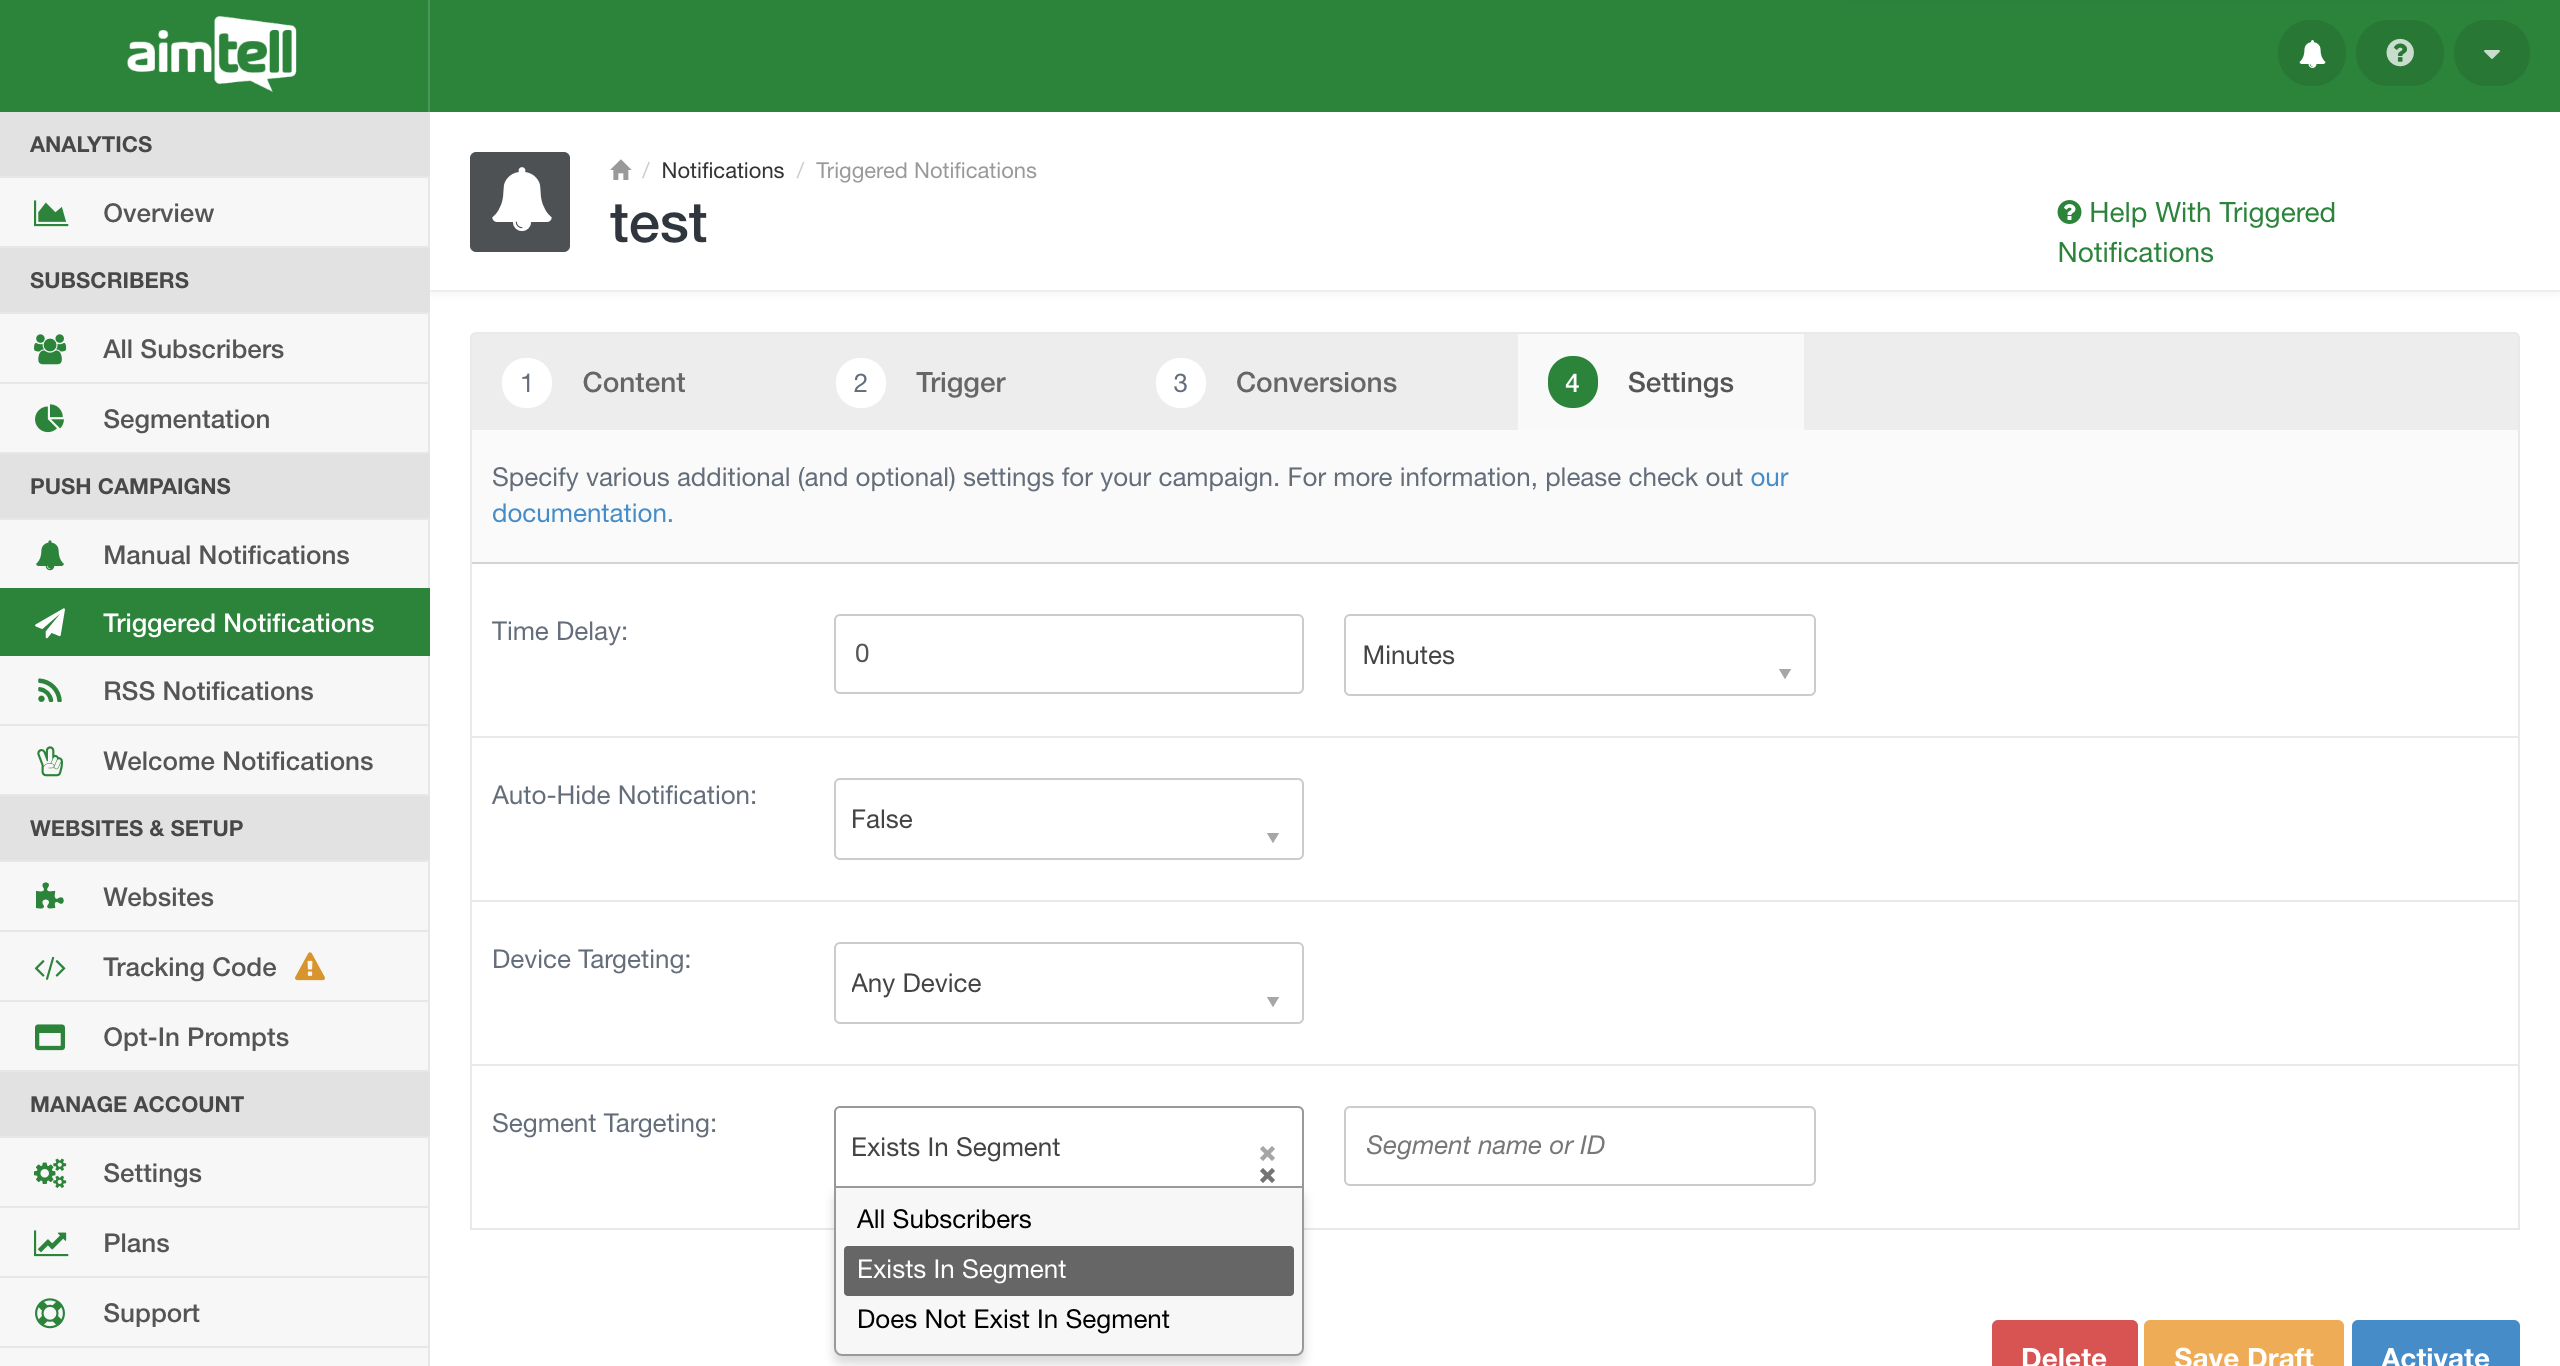This screenshot has height=1366, width=2560.
Task: Open the Minutes time unit dropdown
Action: tap(1577, 655)
